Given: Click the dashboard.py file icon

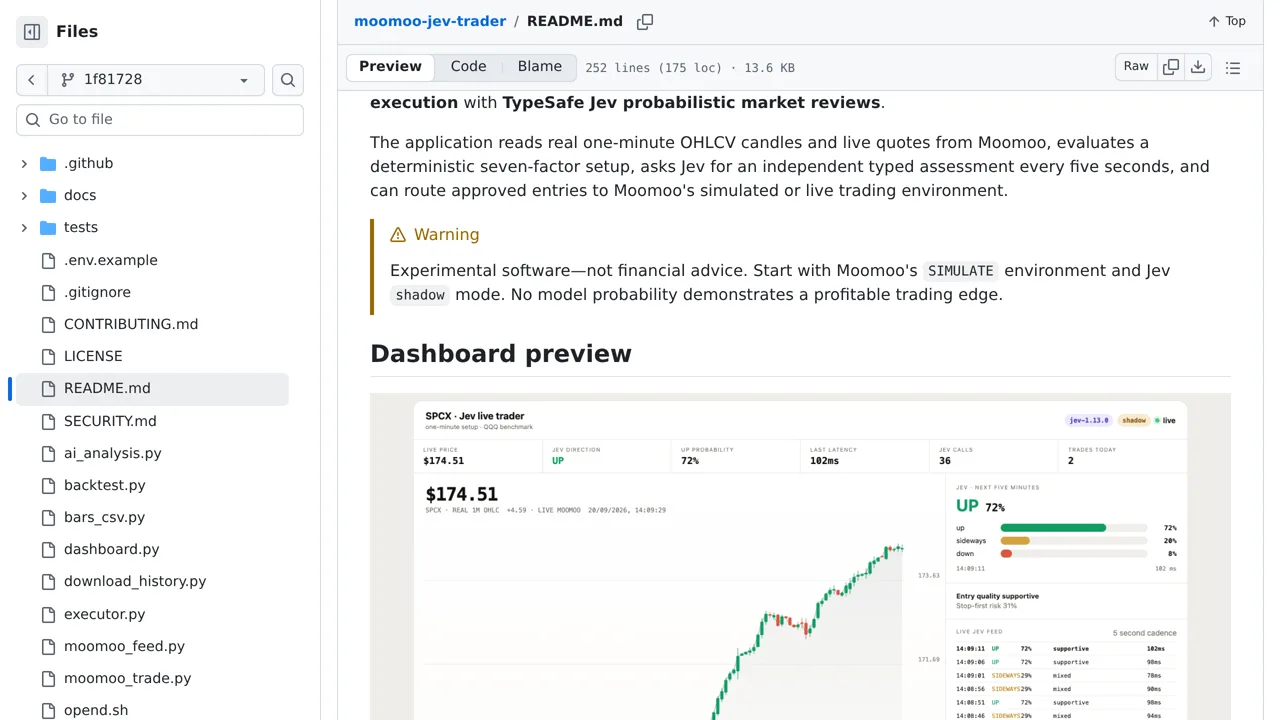Looking at the screenshot, I should tap(48, 549).
